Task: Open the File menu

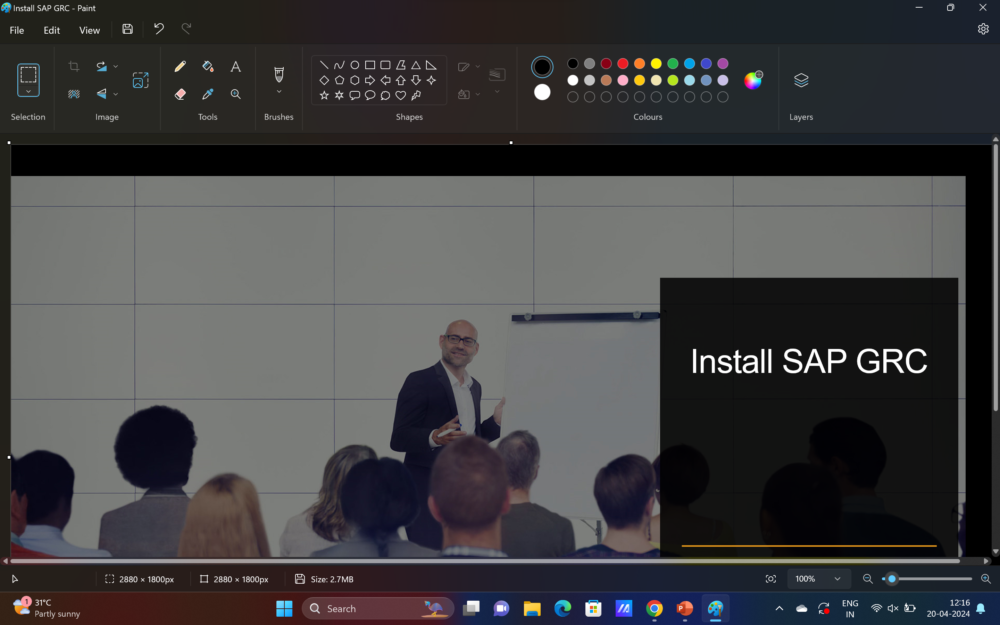Action: click(17, 30)
